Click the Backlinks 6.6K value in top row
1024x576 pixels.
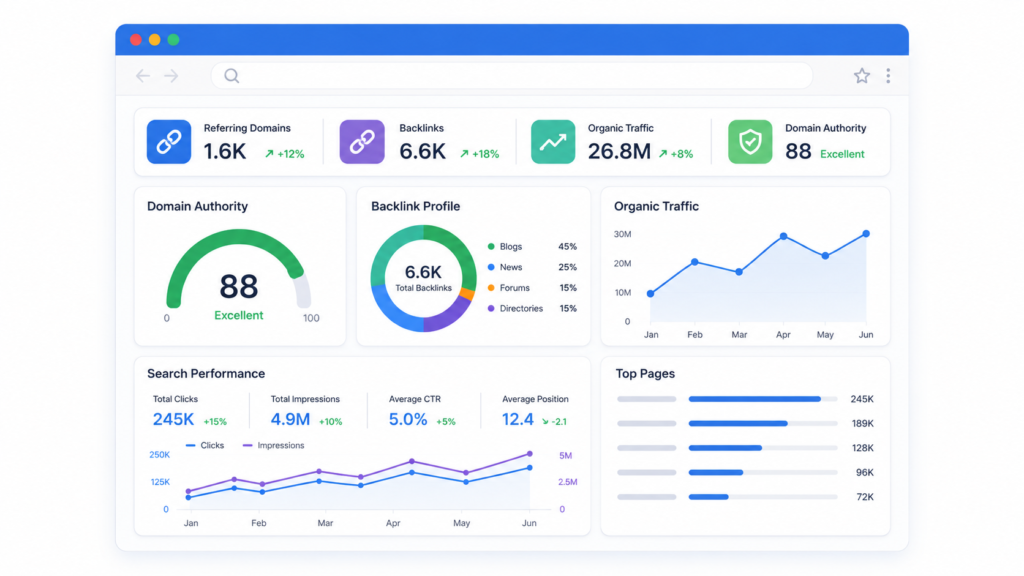click(423, 152)
